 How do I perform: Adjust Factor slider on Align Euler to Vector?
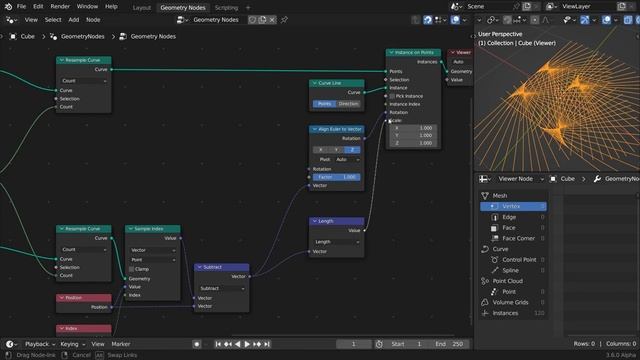[337, 177]
